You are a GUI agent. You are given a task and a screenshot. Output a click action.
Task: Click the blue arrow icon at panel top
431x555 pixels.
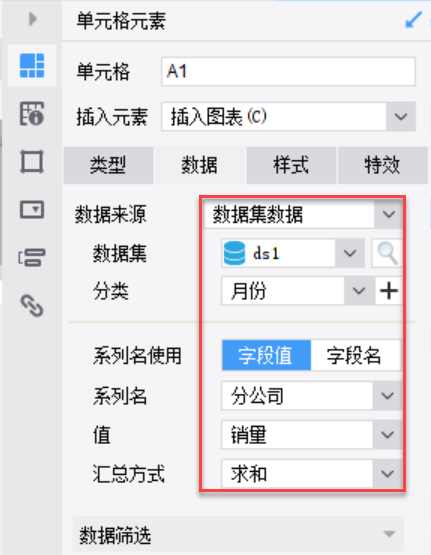[413, 20]
